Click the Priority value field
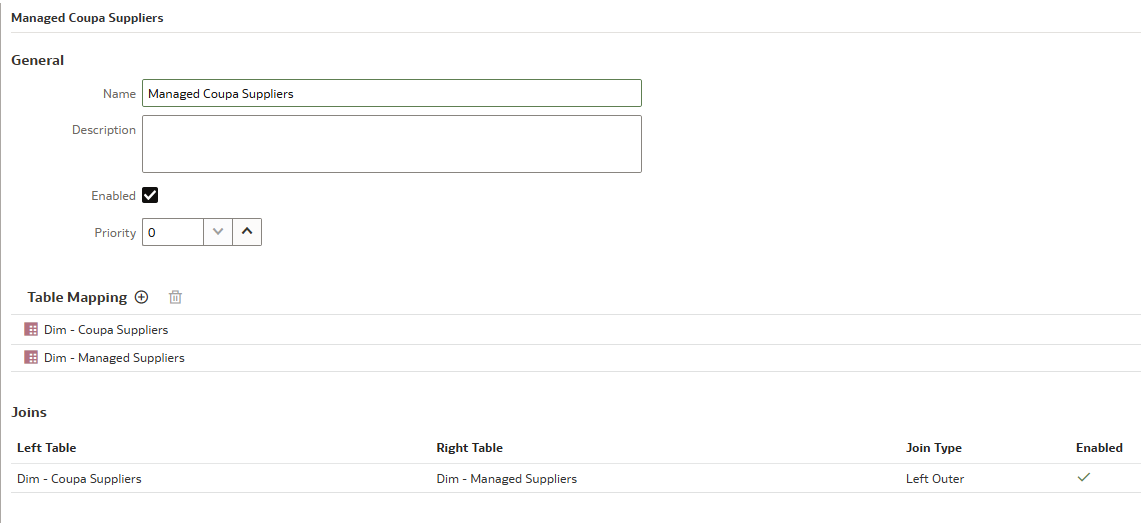Viewport: 1141px width, 523px height. coord(172,232)
